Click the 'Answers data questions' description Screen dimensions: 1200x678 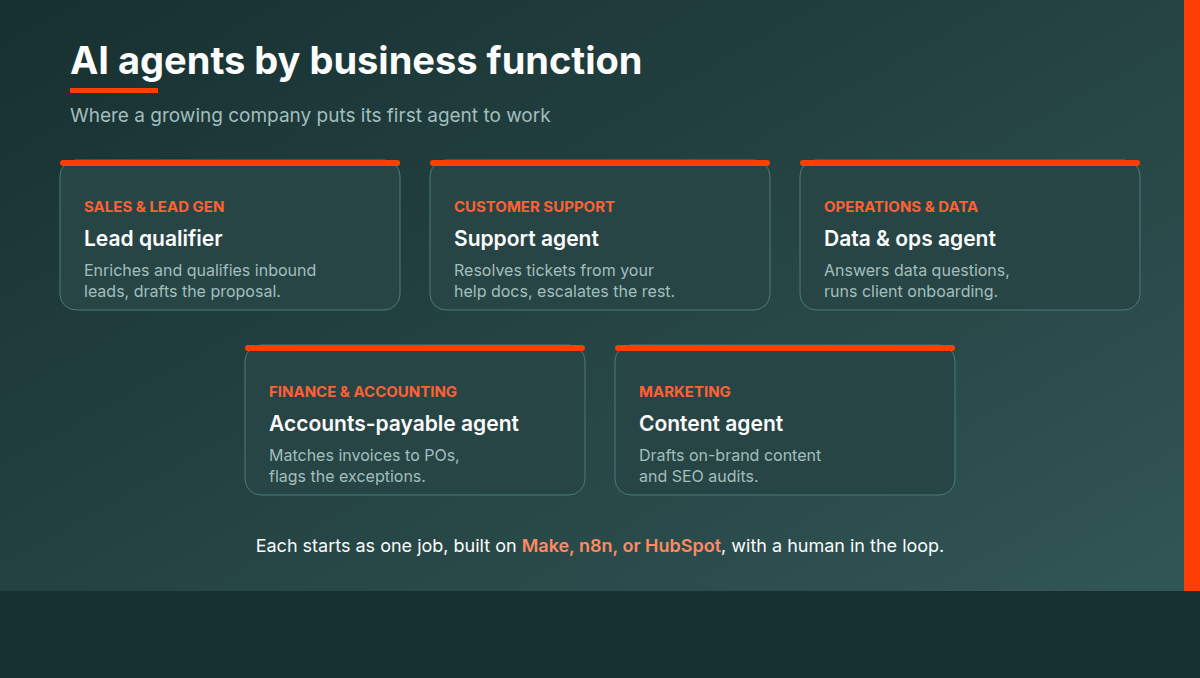(917, 281)
